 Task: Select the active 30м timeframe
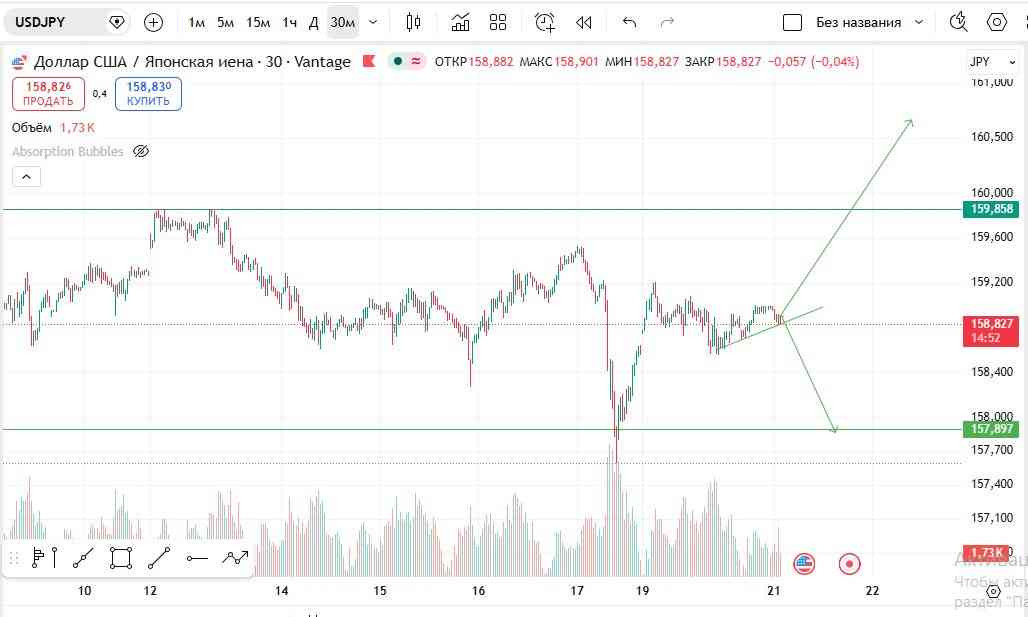pos(342,22)
